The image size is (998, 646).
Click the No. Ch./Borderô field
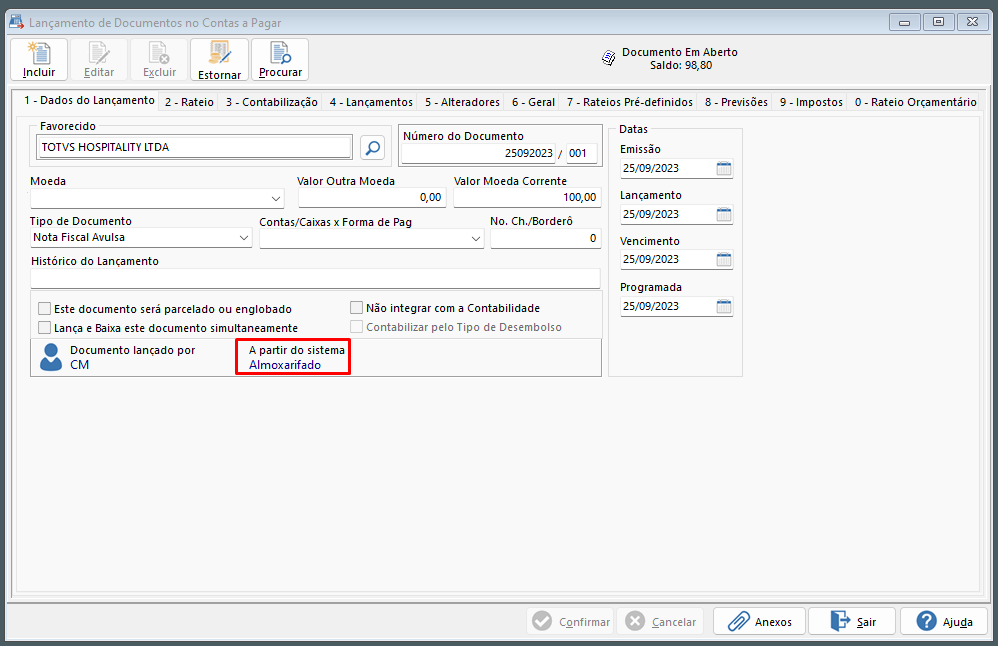[545, 239]
